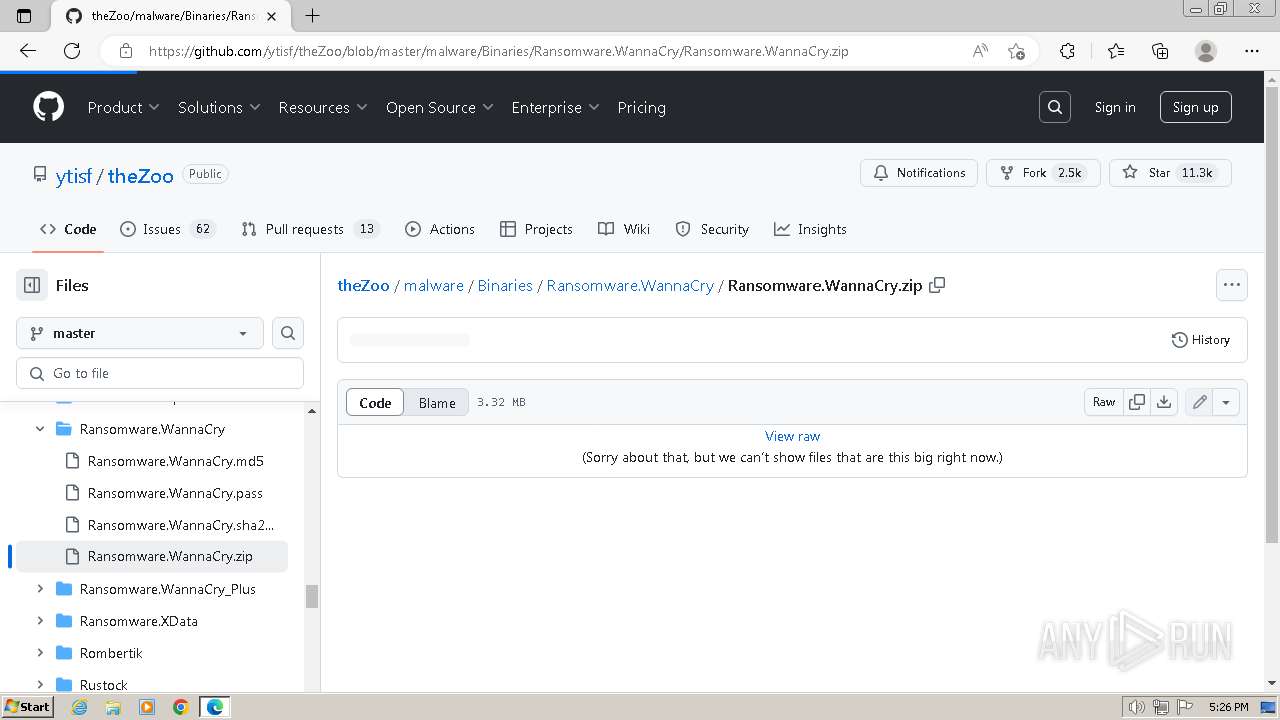Switch to Blame view

437,402
